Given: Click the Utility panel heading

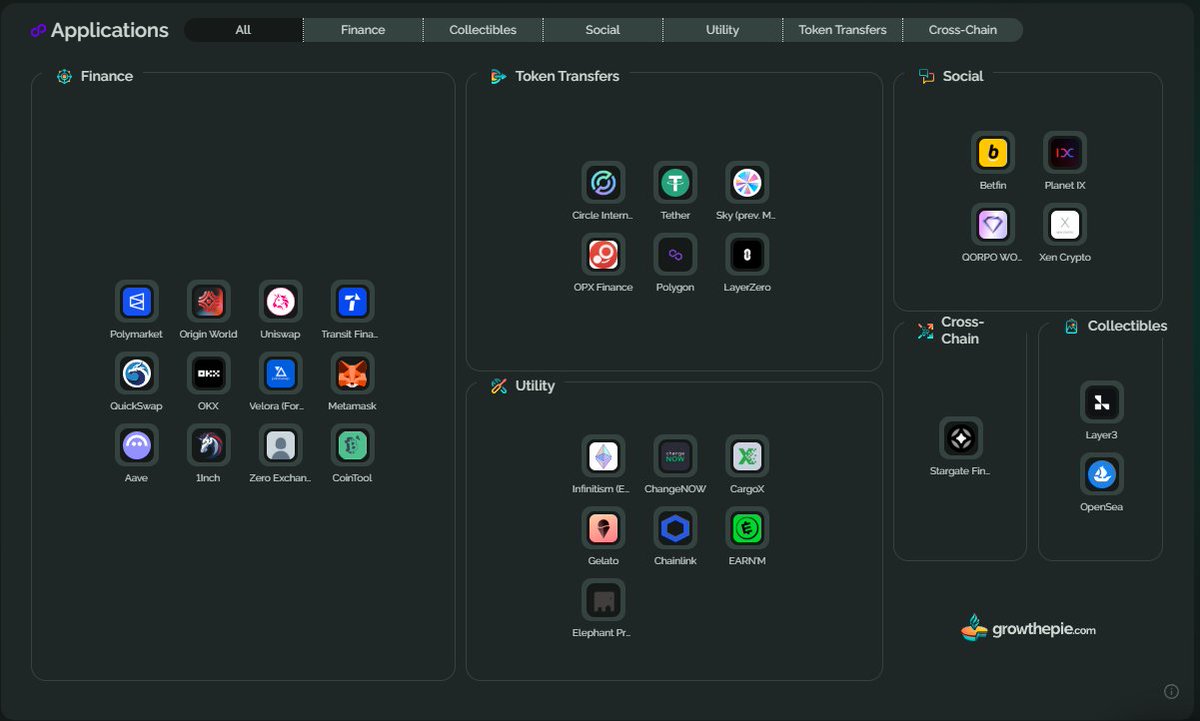Looking at the screenshot, I should pos(535,386).
